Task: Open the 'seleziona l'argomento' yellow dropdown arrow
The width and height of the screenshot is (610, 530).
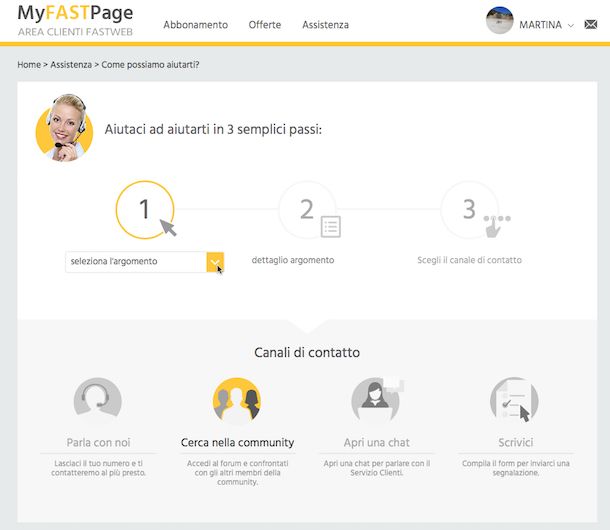Action: pos(215,262)
